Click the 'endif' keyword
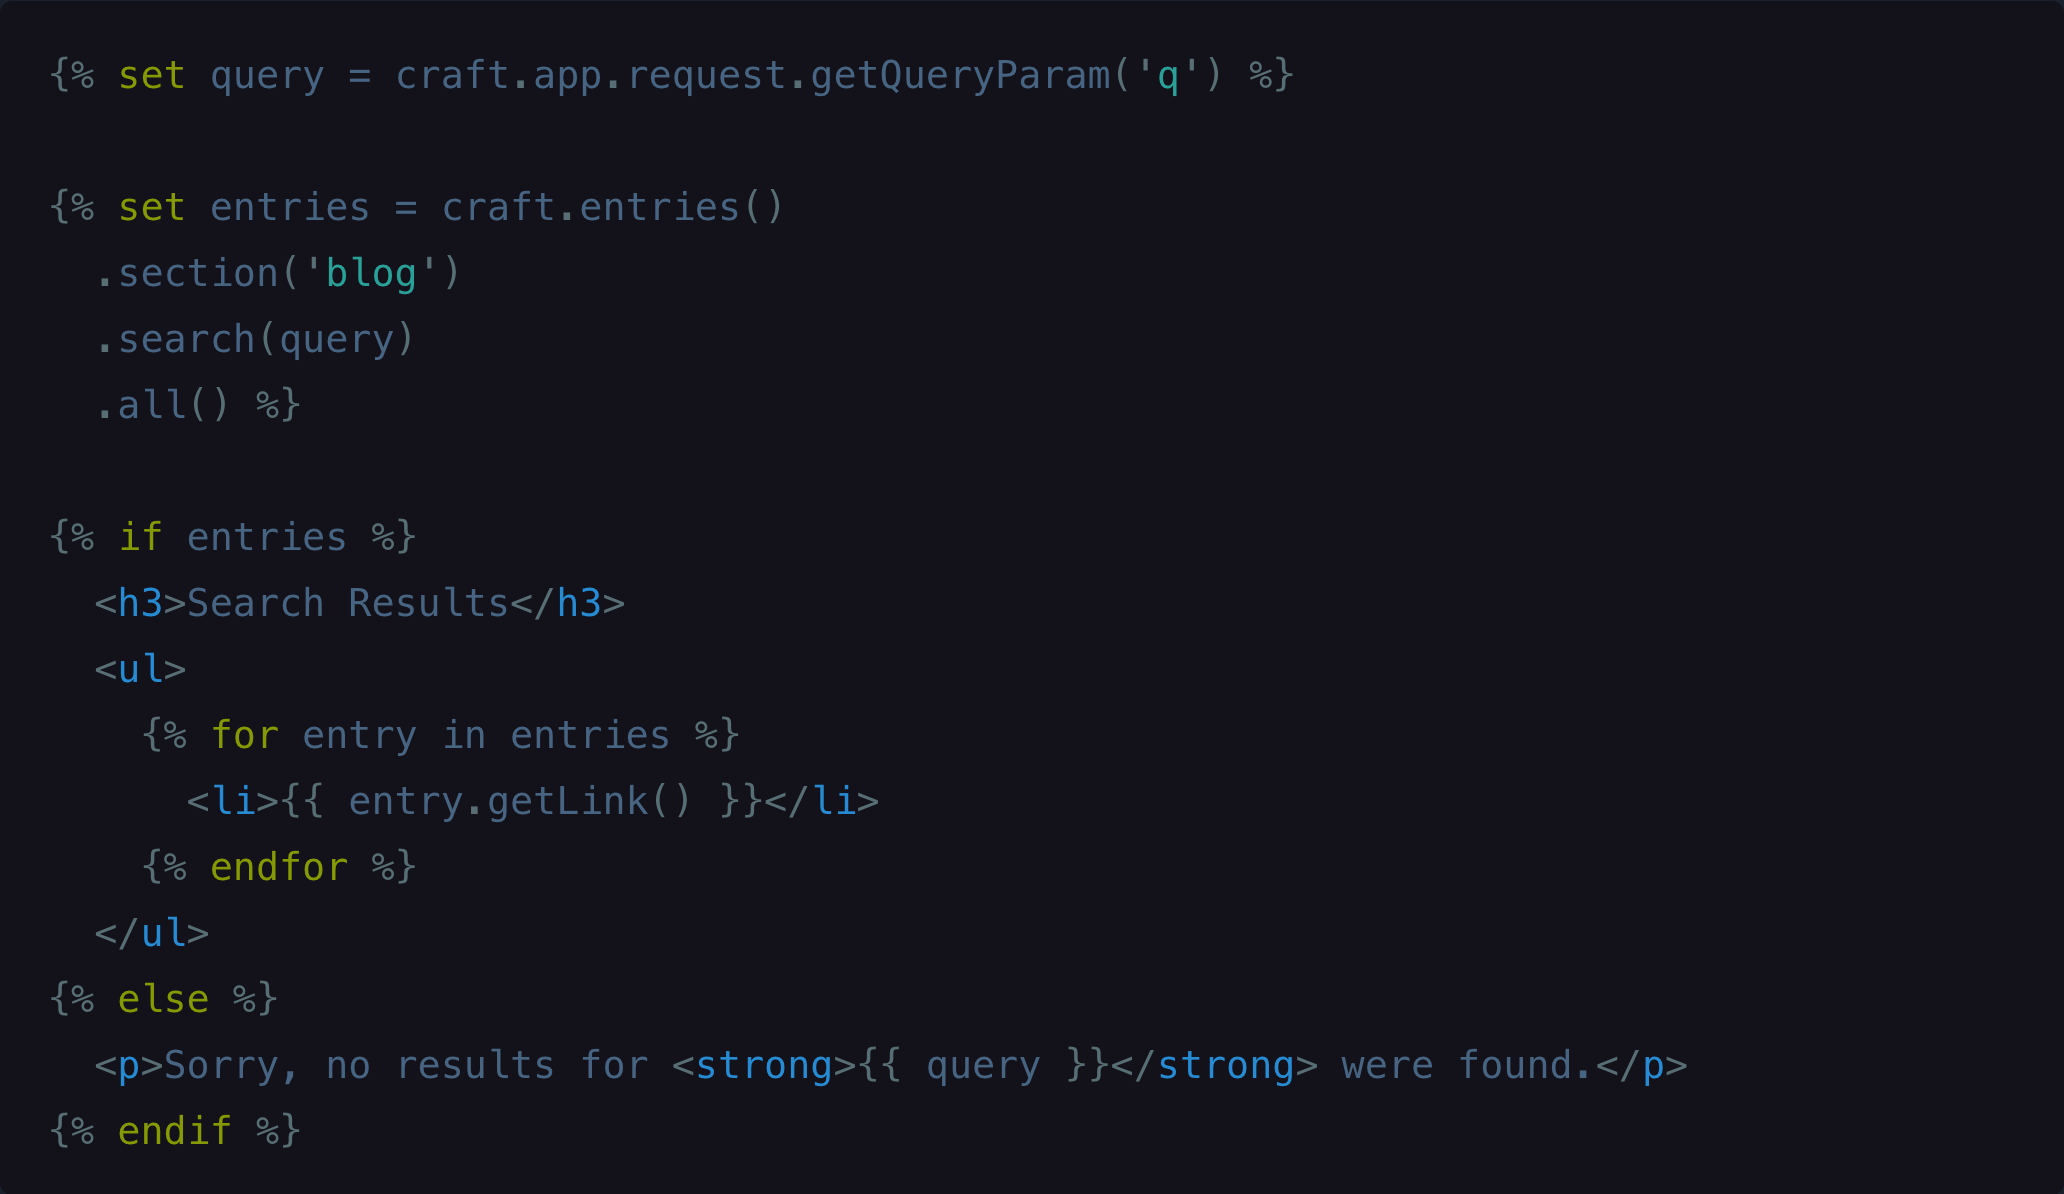Image resolution: width=2064 pixels, height=1194 pixels. (175, 1132)
